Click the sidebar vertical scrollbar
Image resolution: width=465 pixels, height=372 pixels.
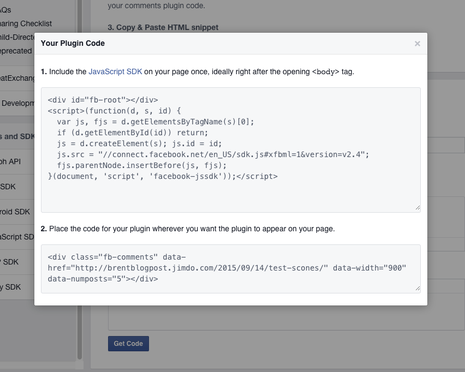[80, 180]
